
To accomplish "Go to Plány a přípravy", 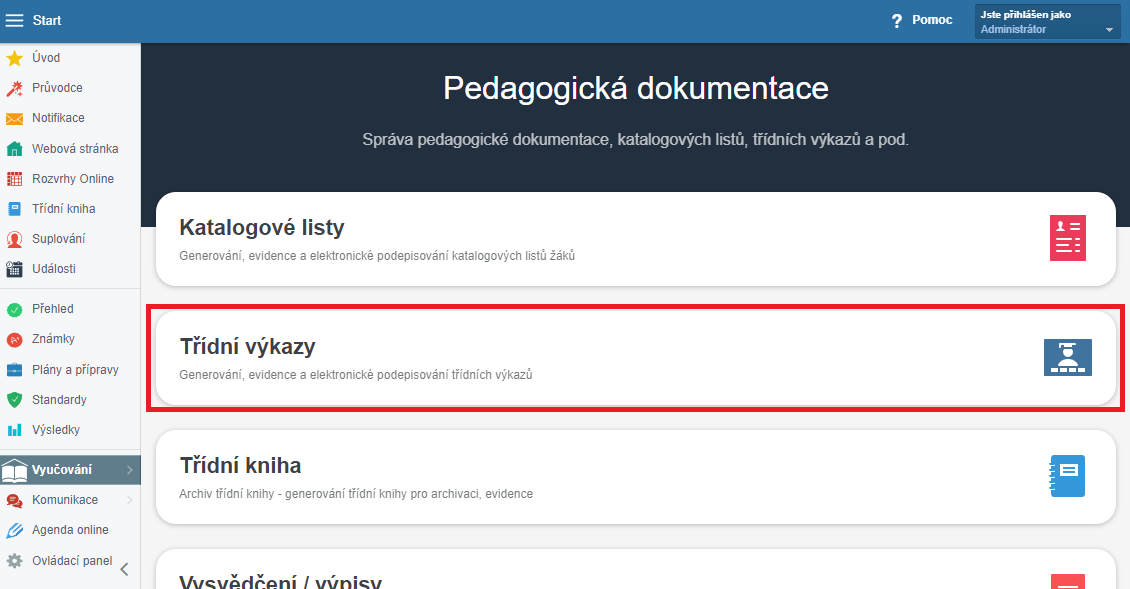I will [75, 370].
